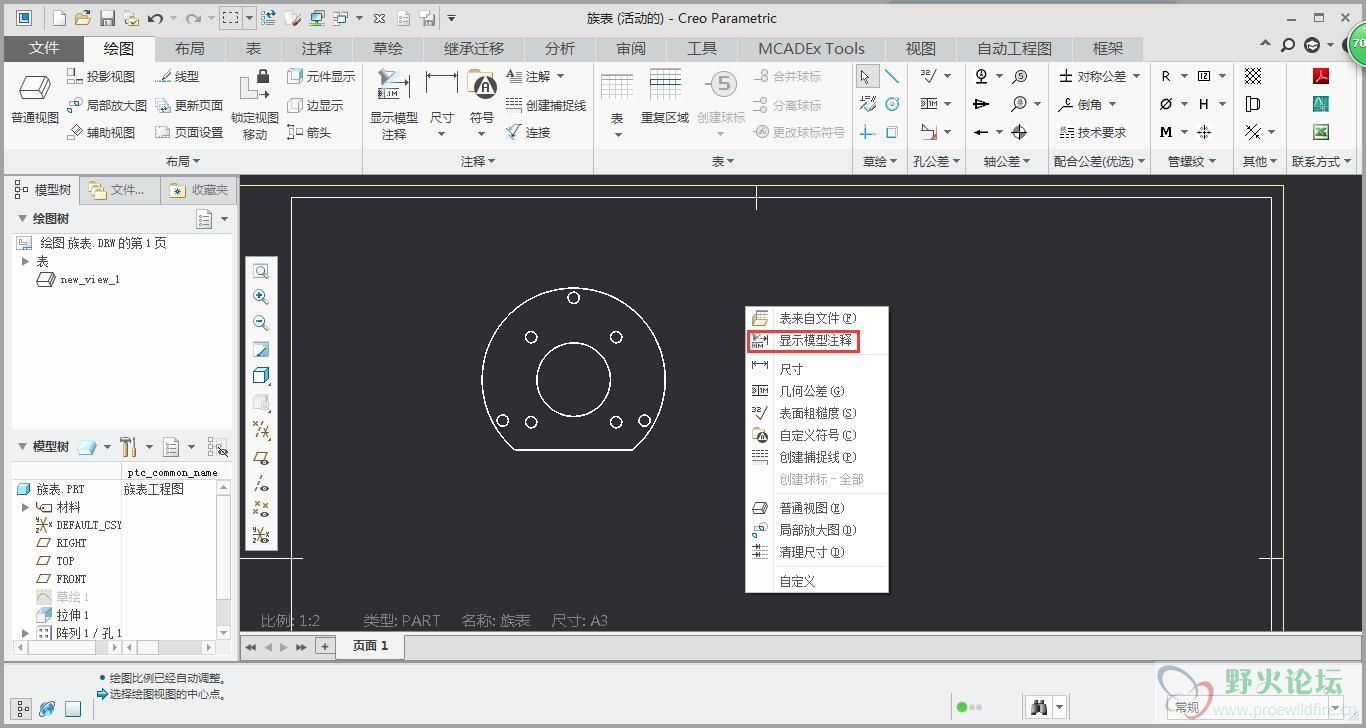Click the 元件显示 button in ribbon
The image size is (1366, 728).
(x=321, y=76)
